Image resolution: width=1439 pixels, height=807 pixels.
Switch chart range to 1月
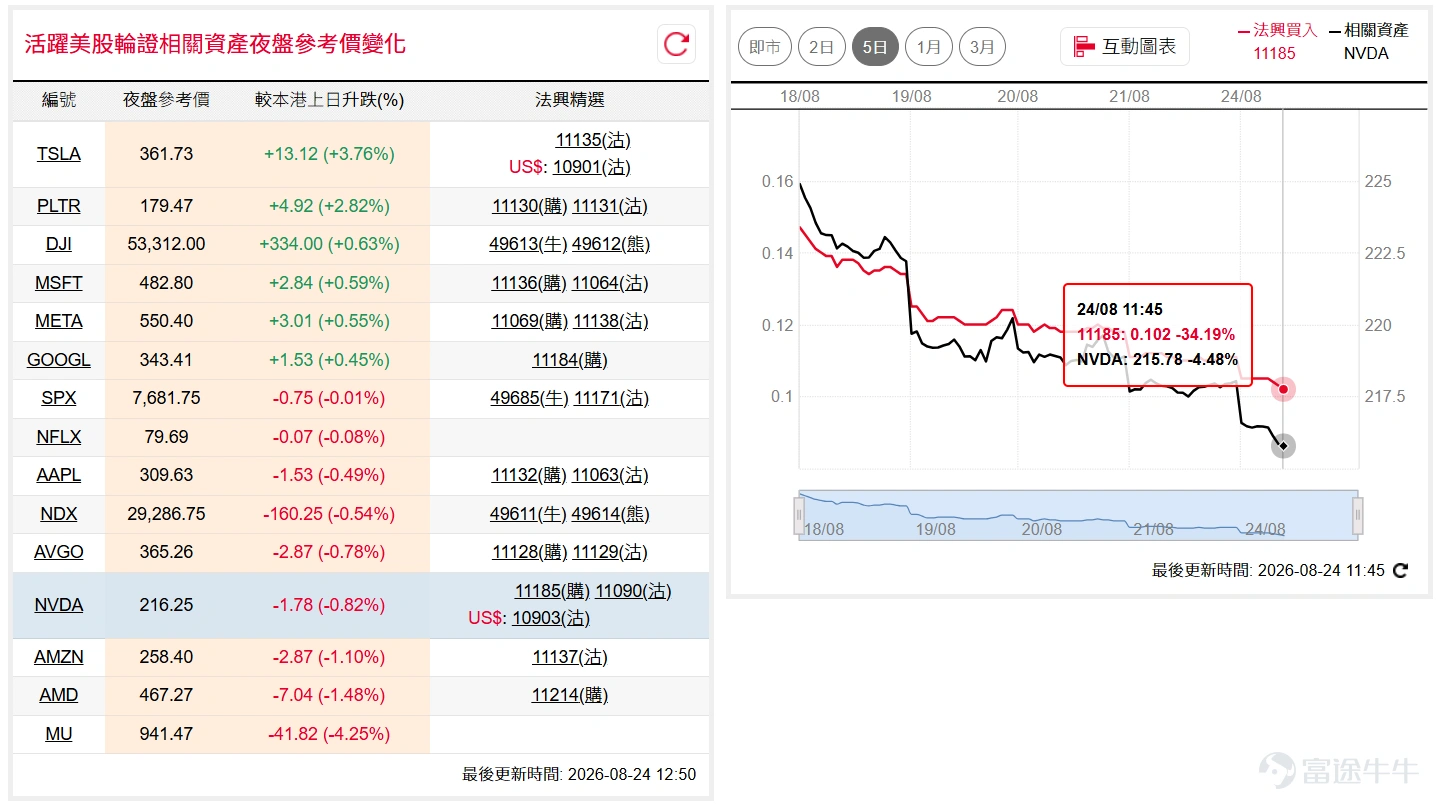(929, 47)
